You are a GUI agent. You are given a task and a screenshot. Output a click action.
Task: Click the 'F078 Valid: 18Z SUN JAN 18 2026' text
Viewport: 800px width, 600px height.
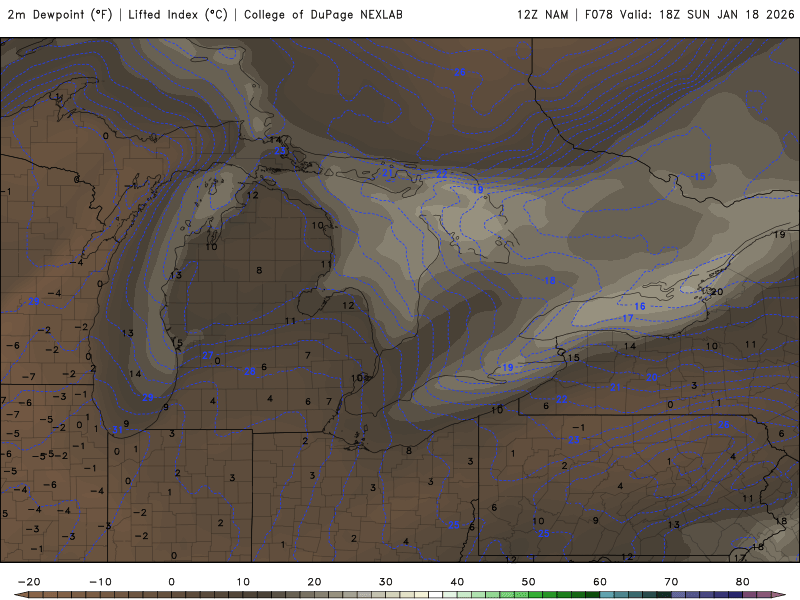[690, 15]
